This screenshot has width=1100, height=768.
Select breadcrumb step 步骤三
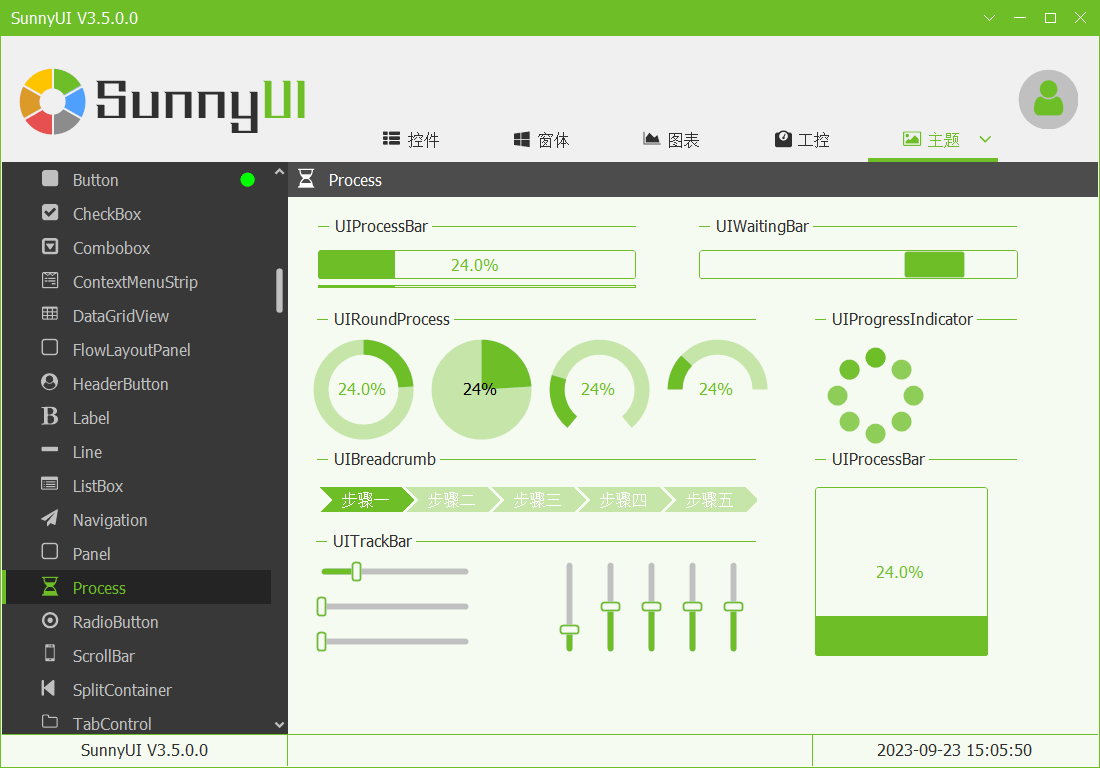(x=537, y=500)
